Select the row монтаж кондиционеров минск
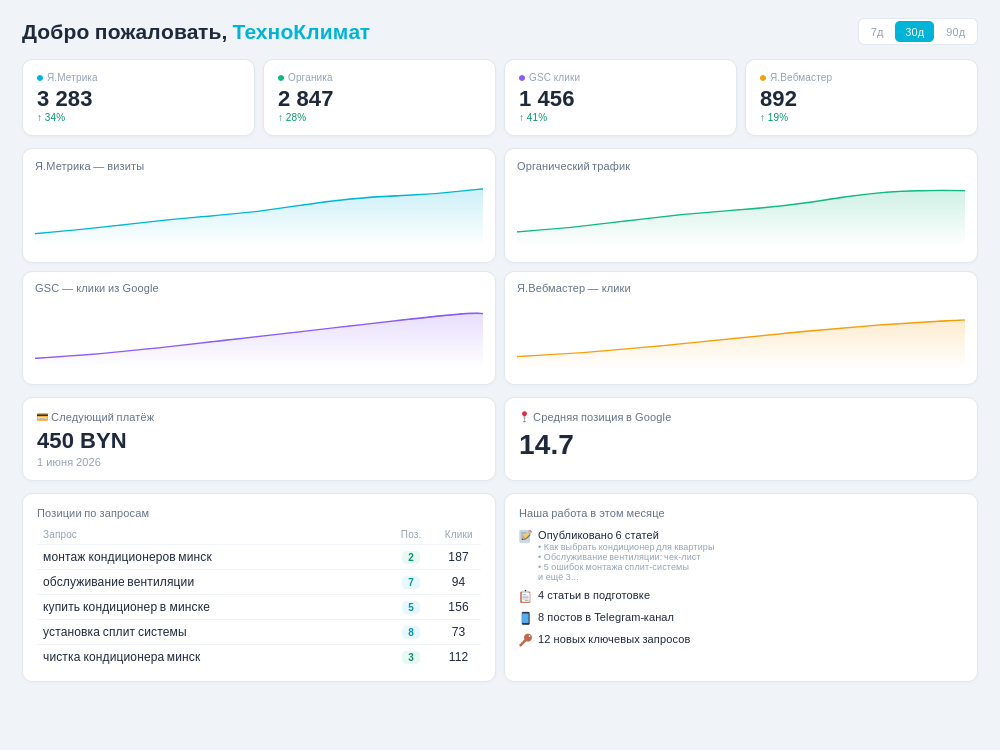Screen dimensions: 1000x750 [x=259, y=557]
